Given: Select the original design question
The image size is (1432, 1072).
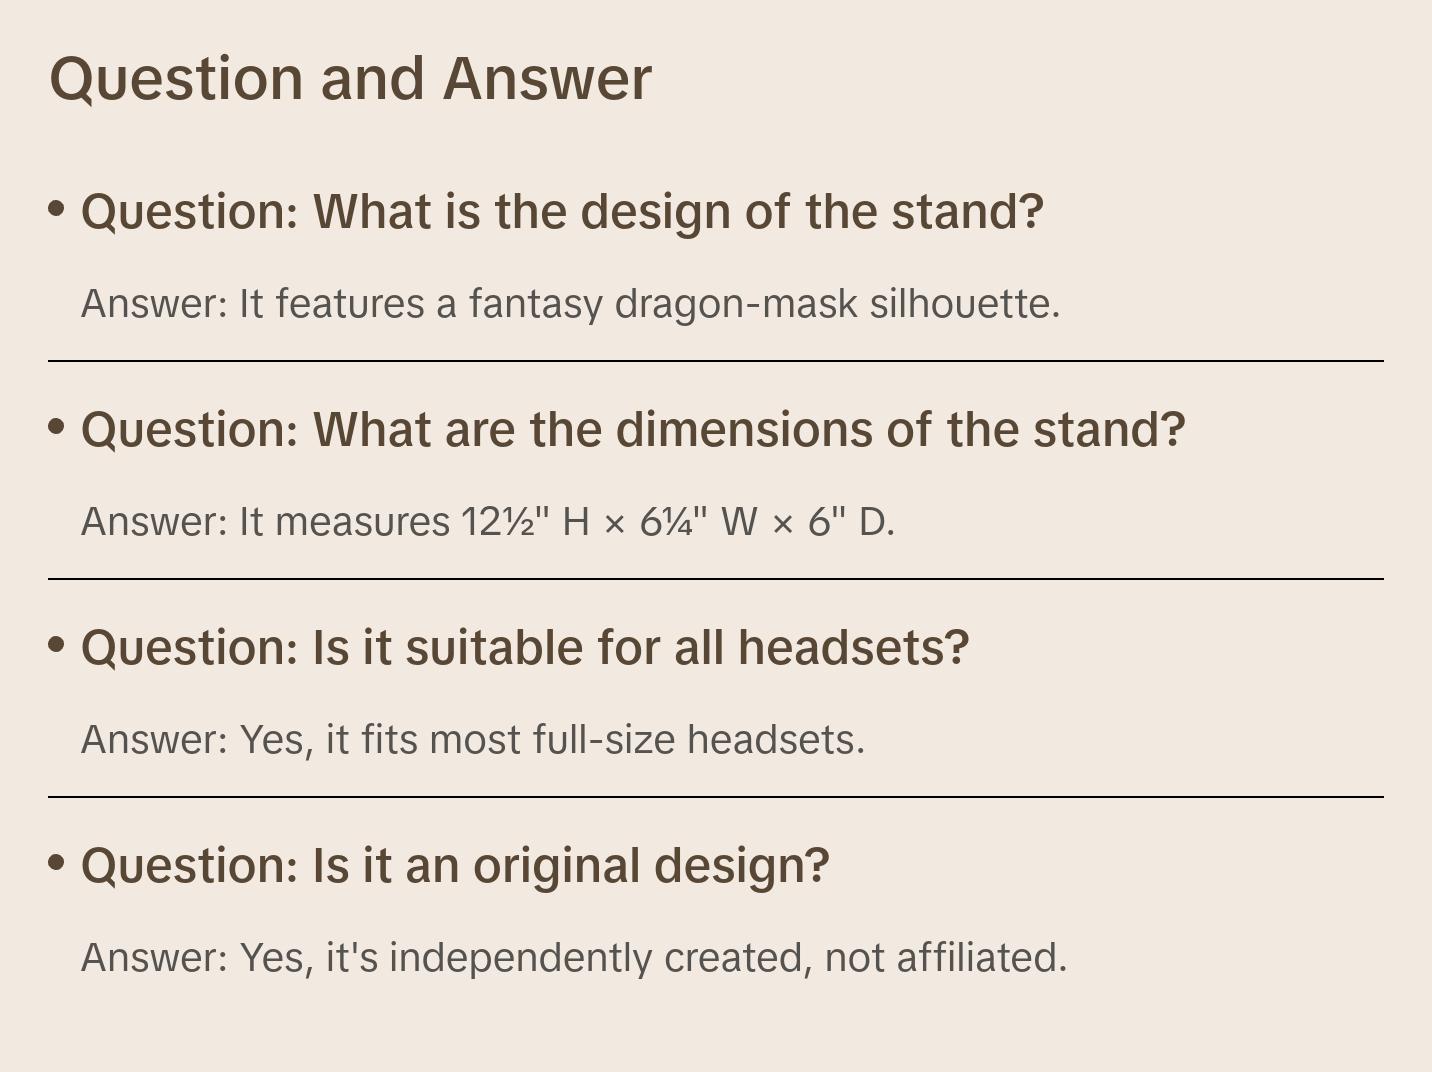Looking at the screenshot, I should click(455, 866).
